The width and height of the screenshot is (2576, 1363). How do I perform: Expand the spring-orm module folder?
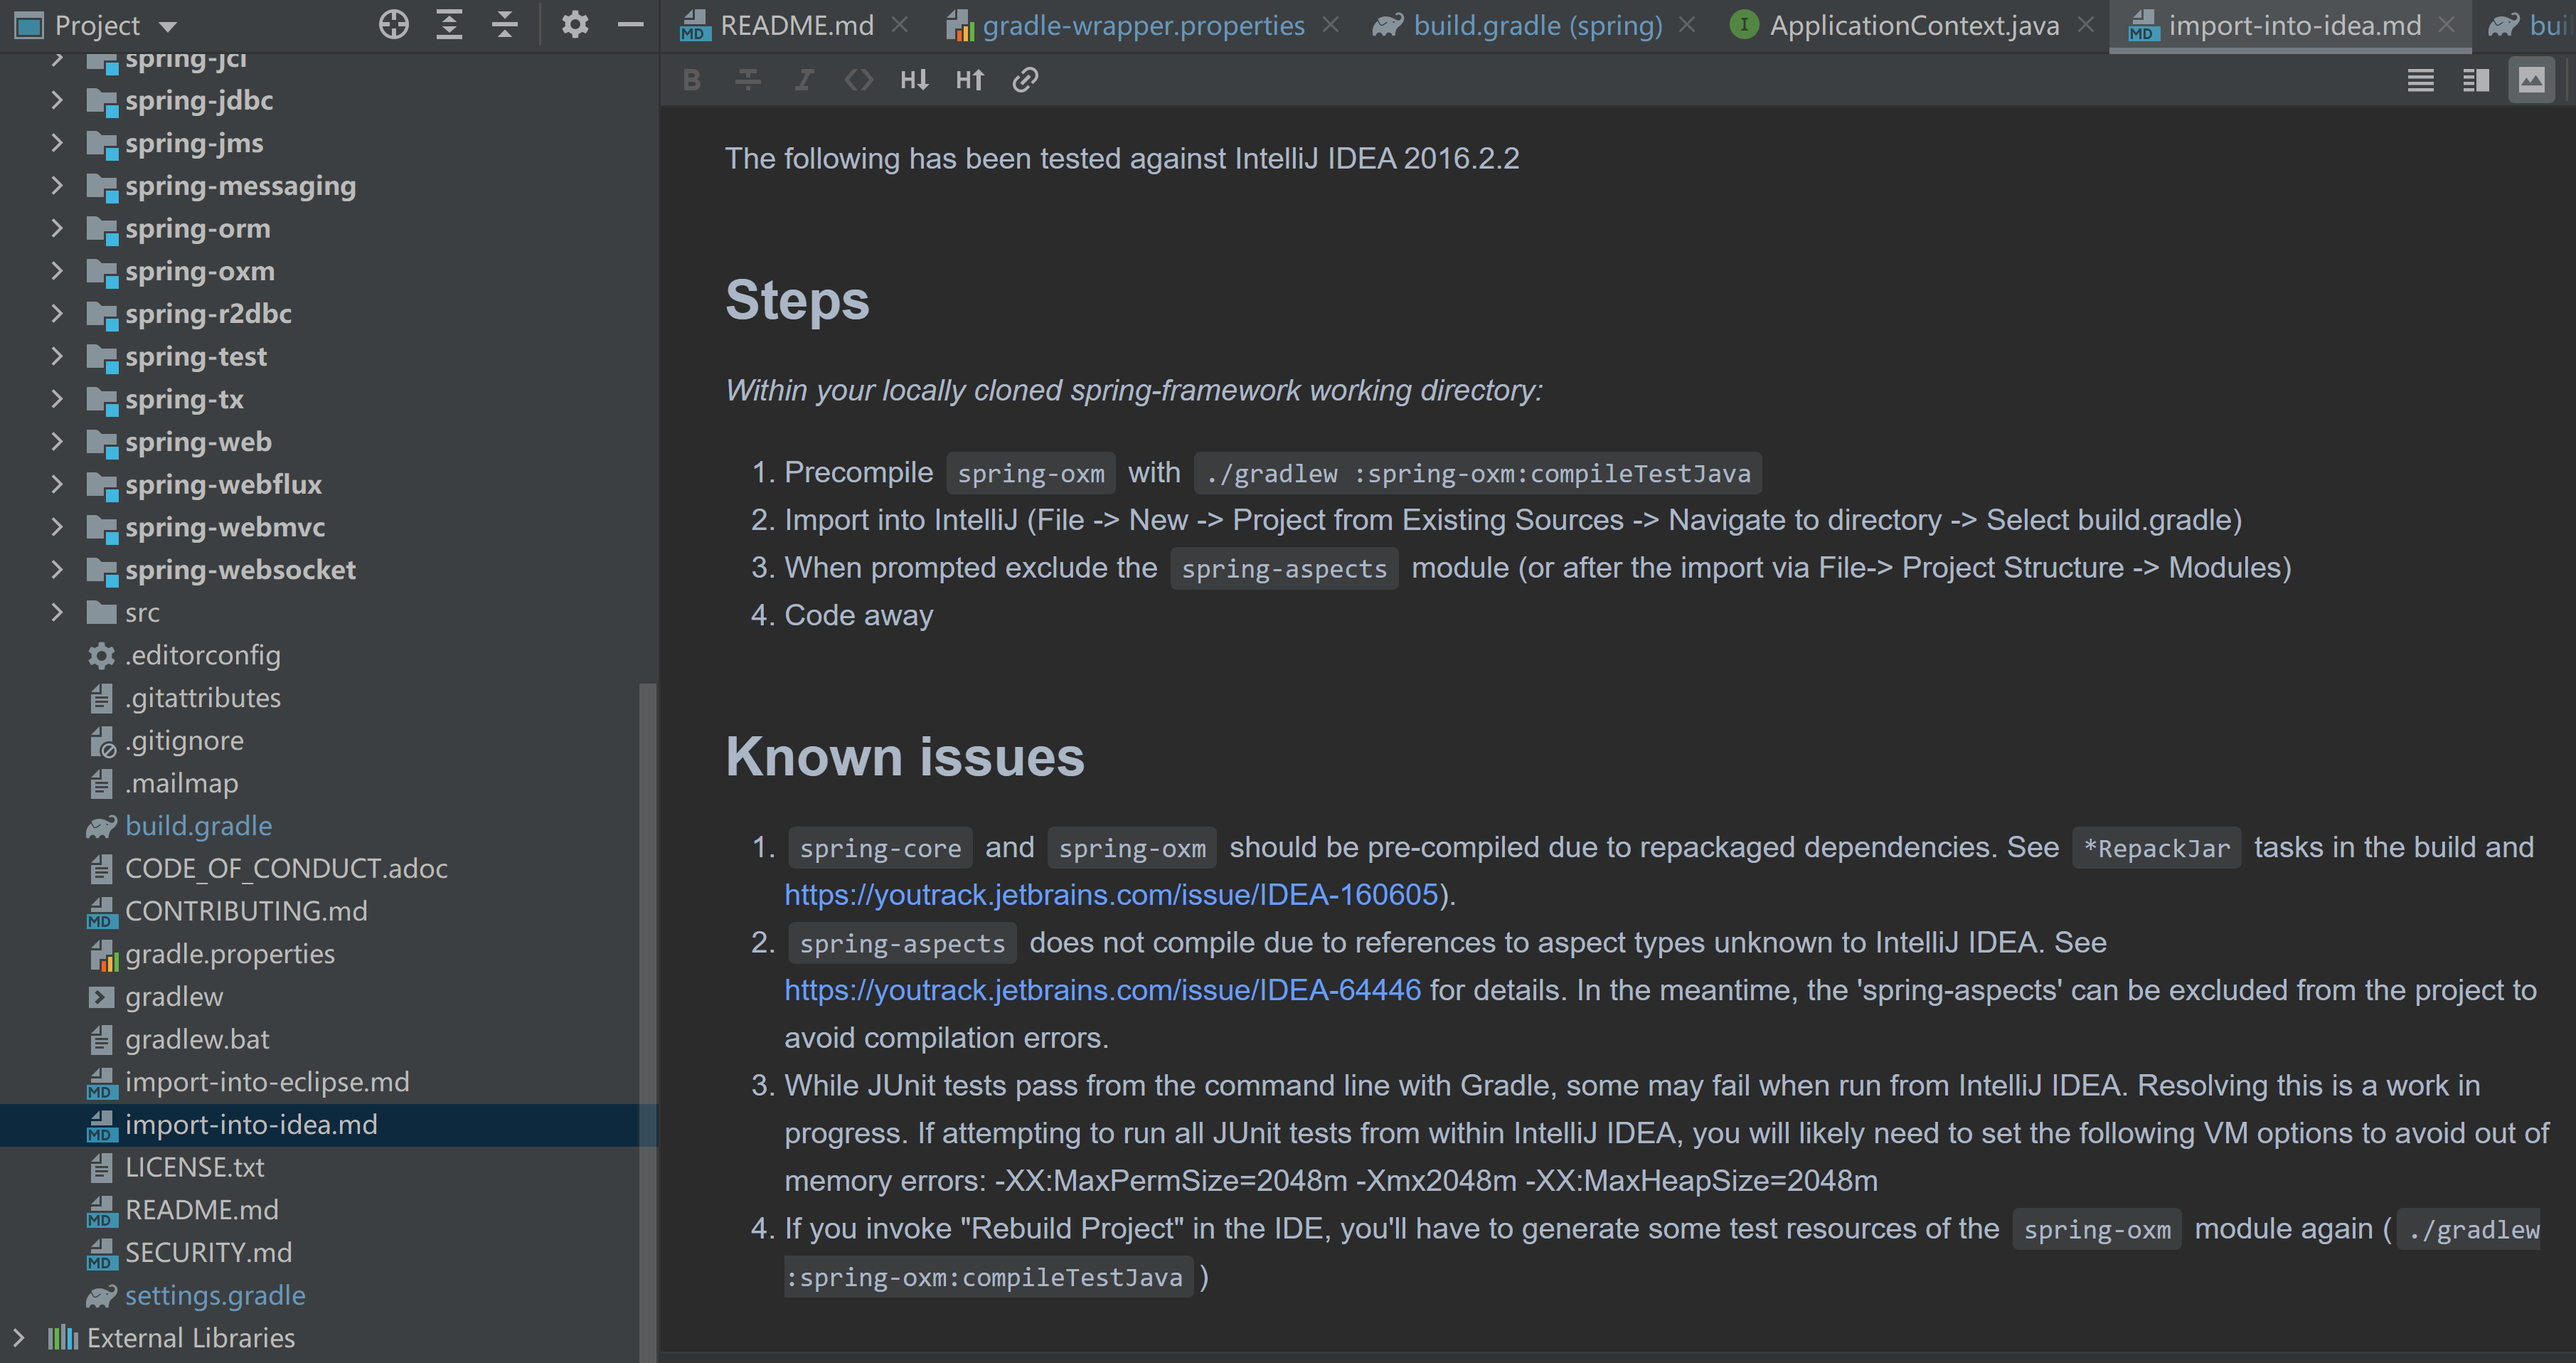(57, 228)
